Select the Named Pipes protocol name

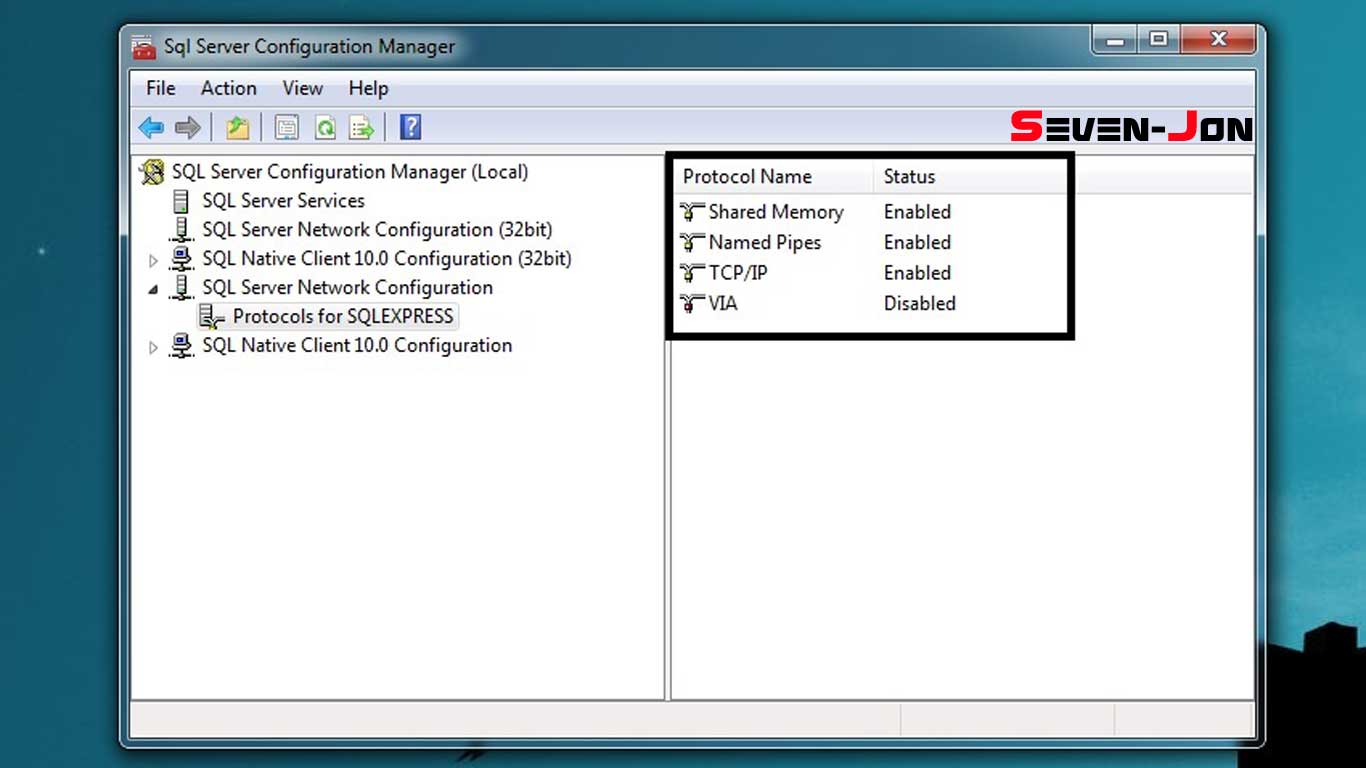click(765, 242)
